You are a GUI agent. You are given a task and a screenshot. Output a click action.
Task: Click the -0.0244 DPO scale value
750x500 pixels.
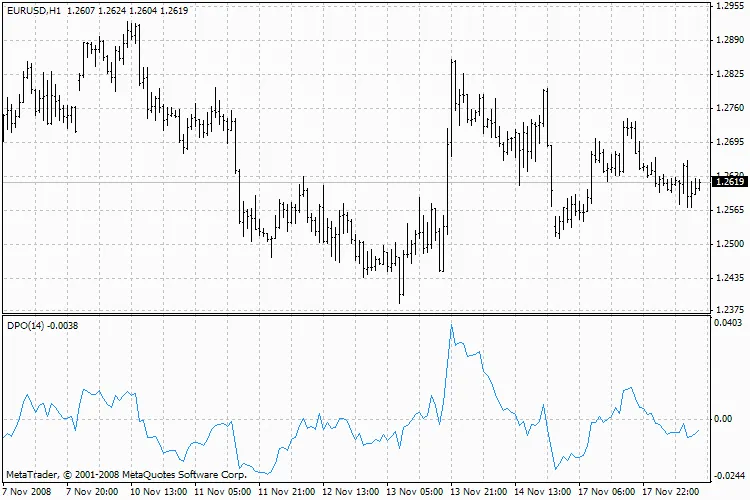click(728, 478)
